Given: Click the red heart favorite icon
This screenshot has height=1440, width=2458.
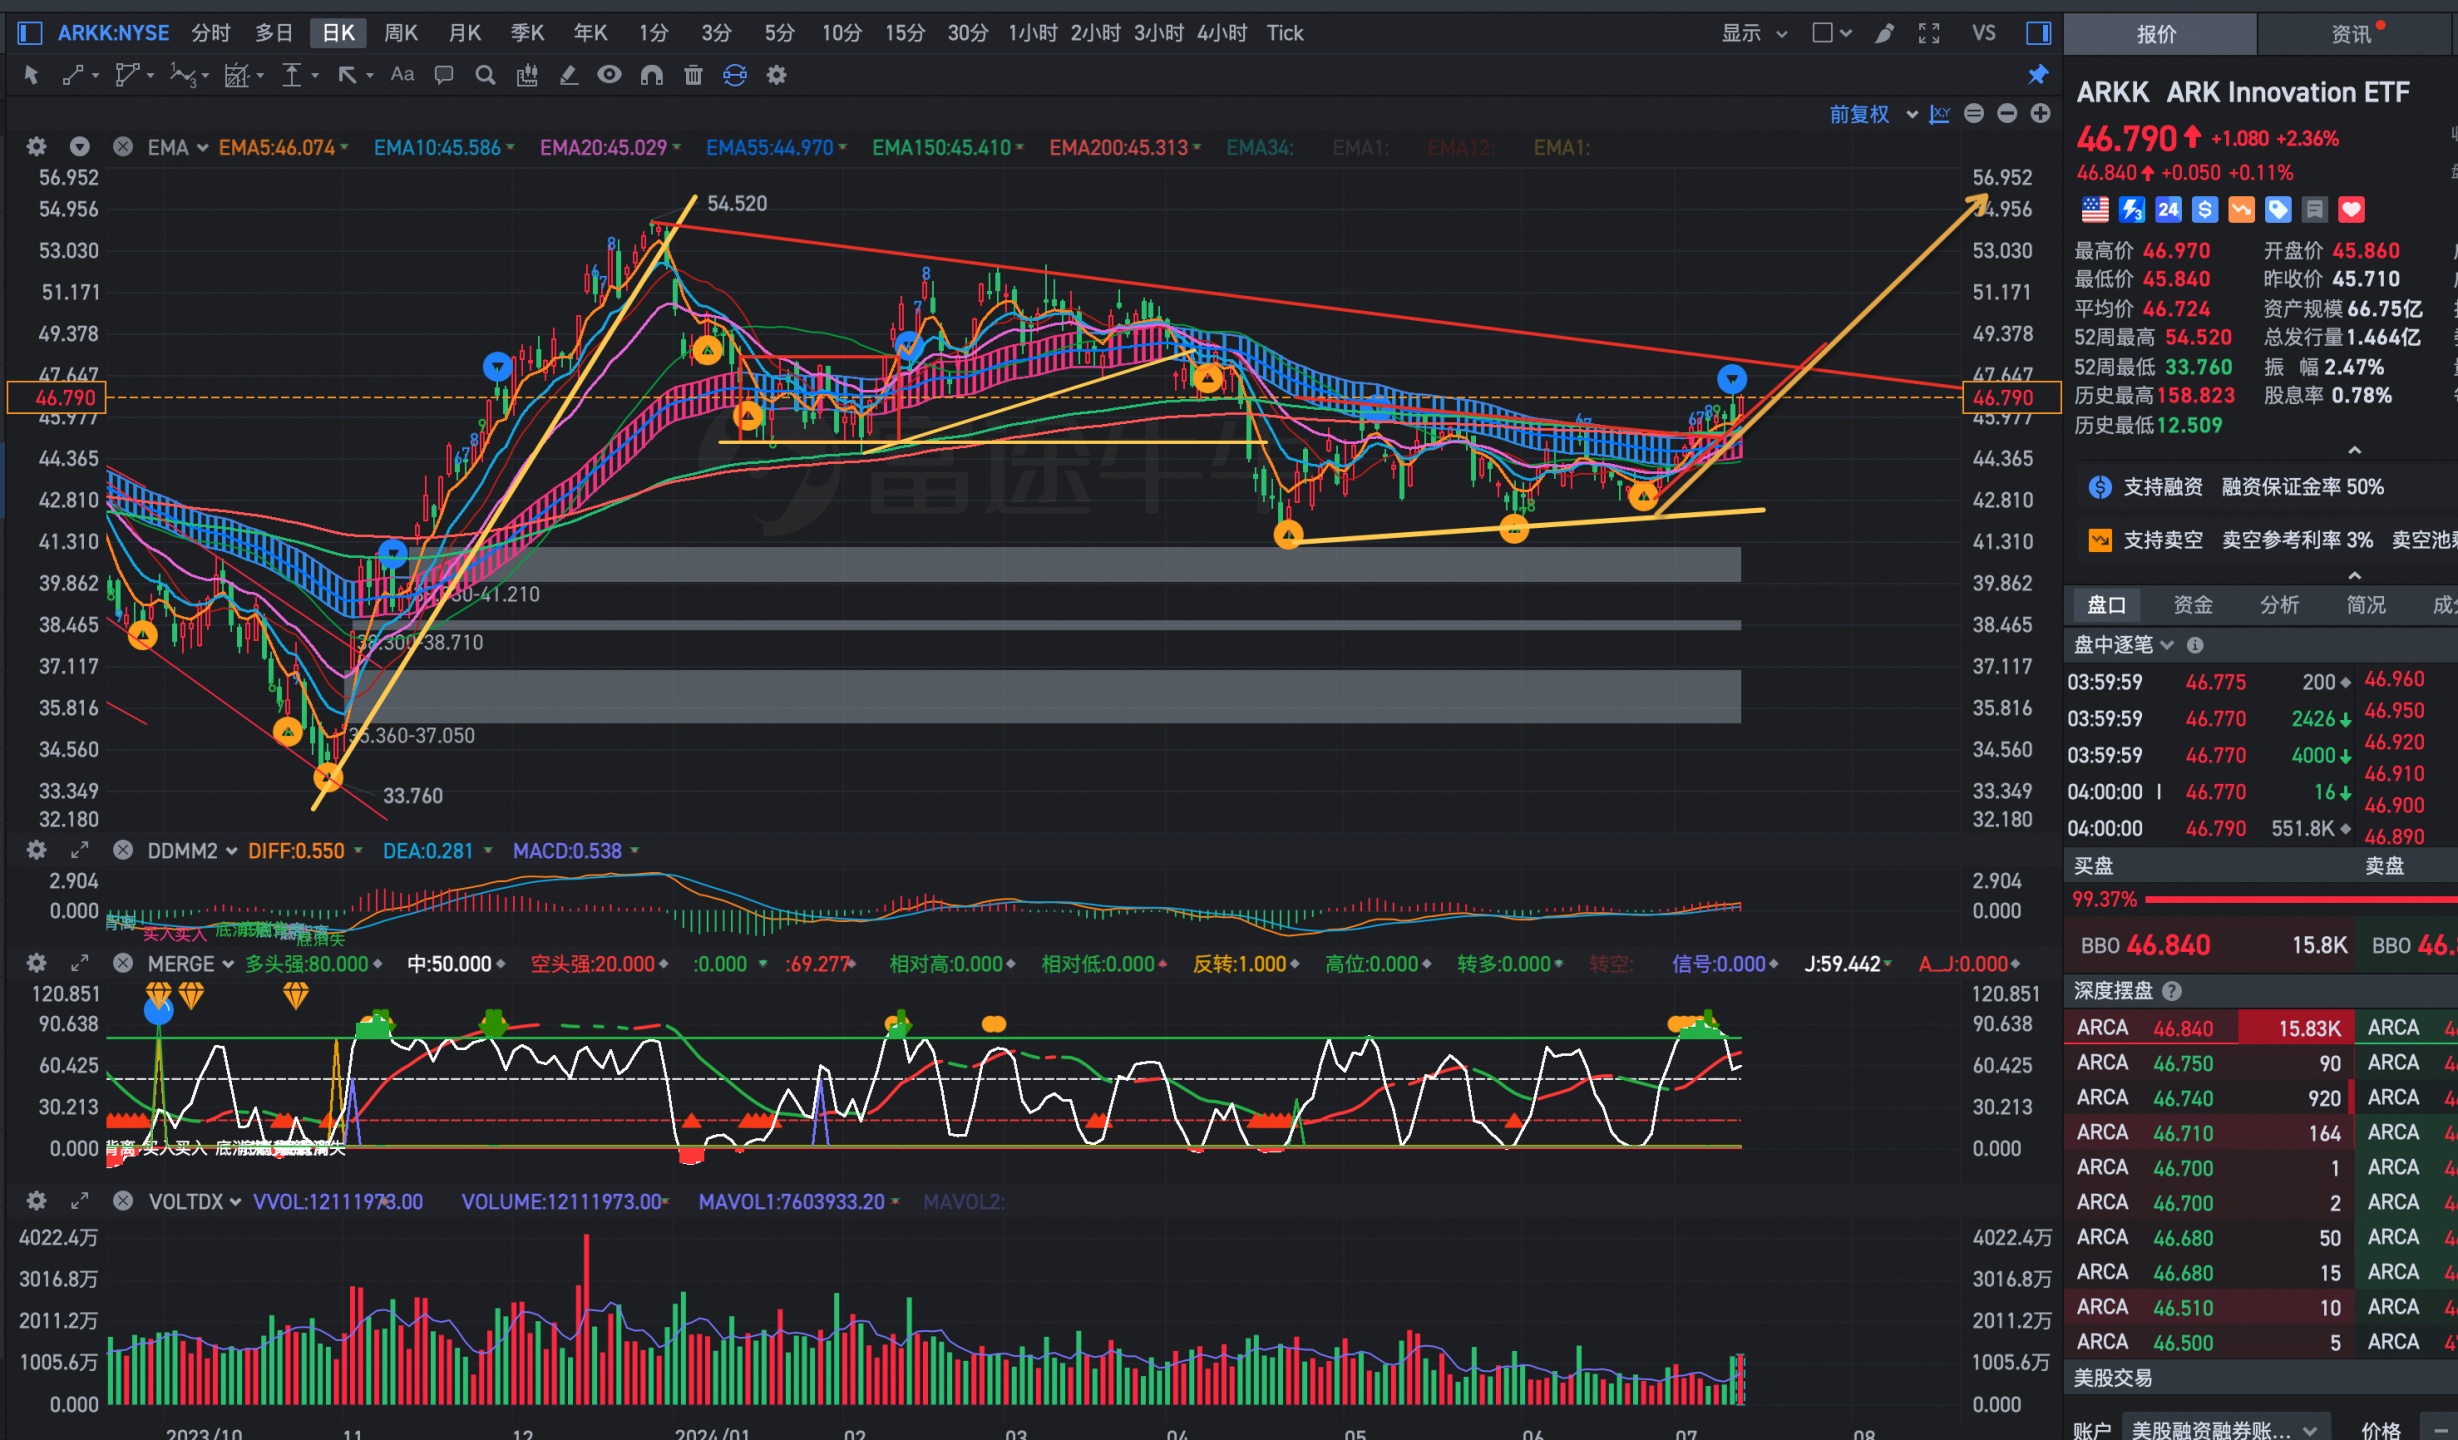Looking at the screenshot, I should click(2352, 210).
